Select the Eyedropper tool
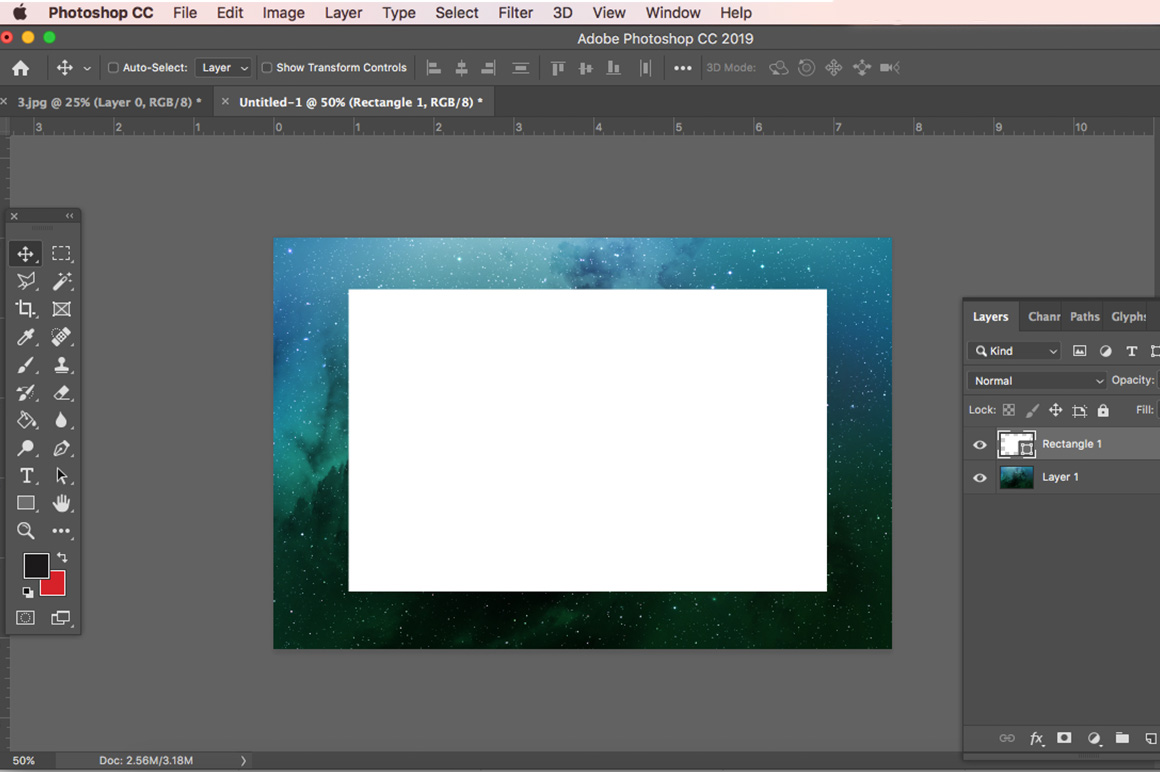 (26, 337)
